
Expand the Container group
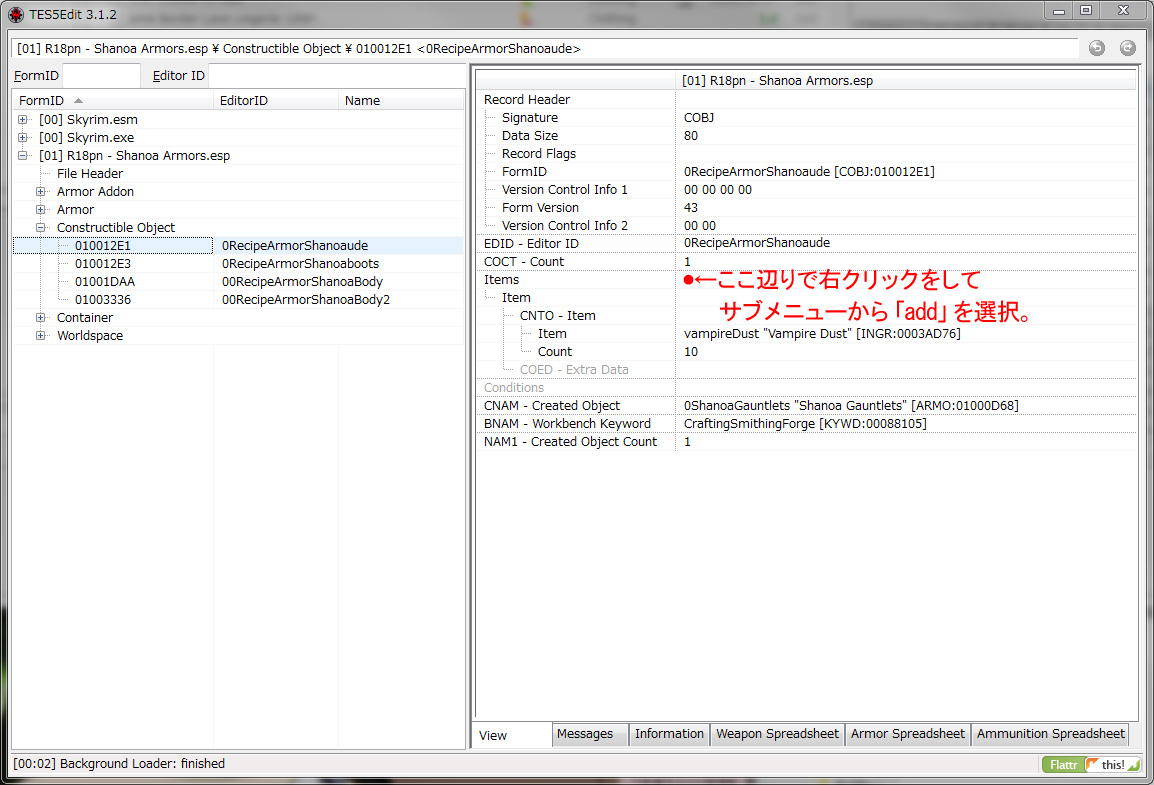tap(40, 318)
